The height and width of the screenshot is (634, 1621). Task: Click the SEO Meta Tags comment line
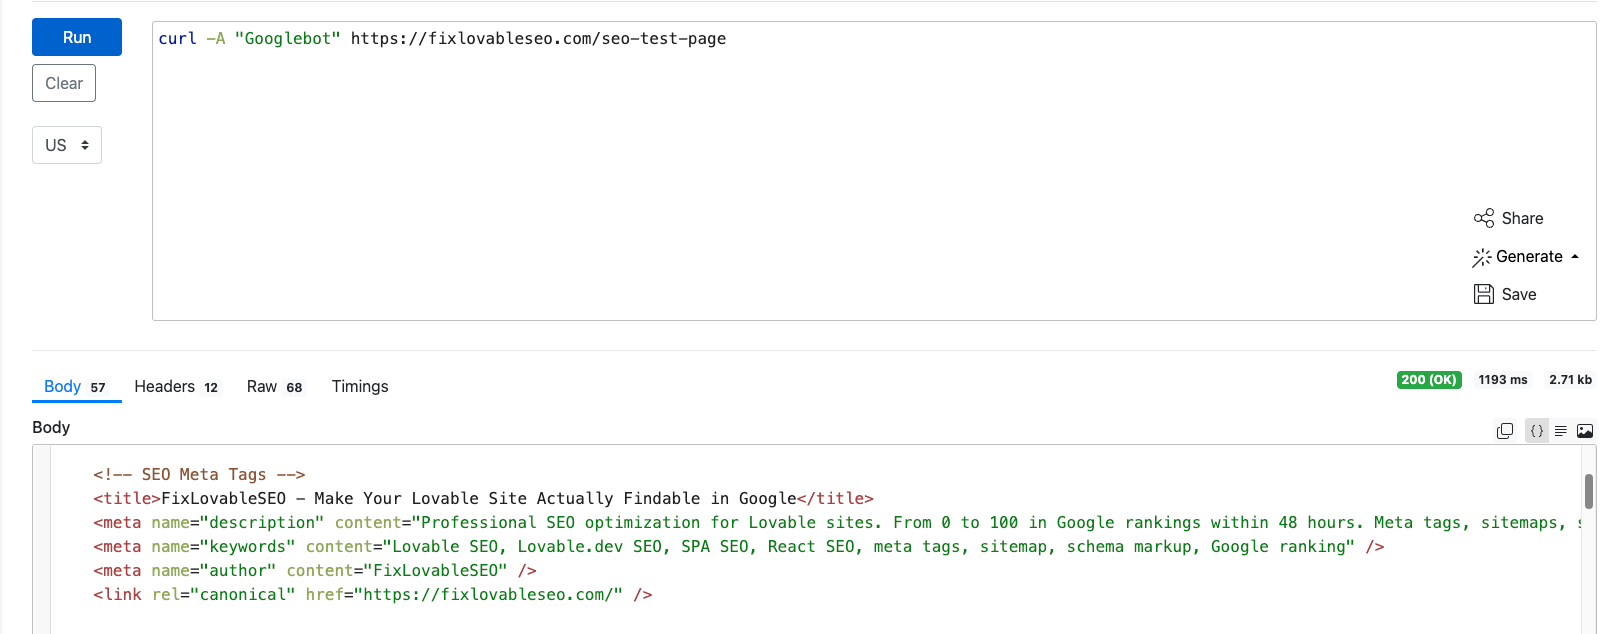coord(199,474)
